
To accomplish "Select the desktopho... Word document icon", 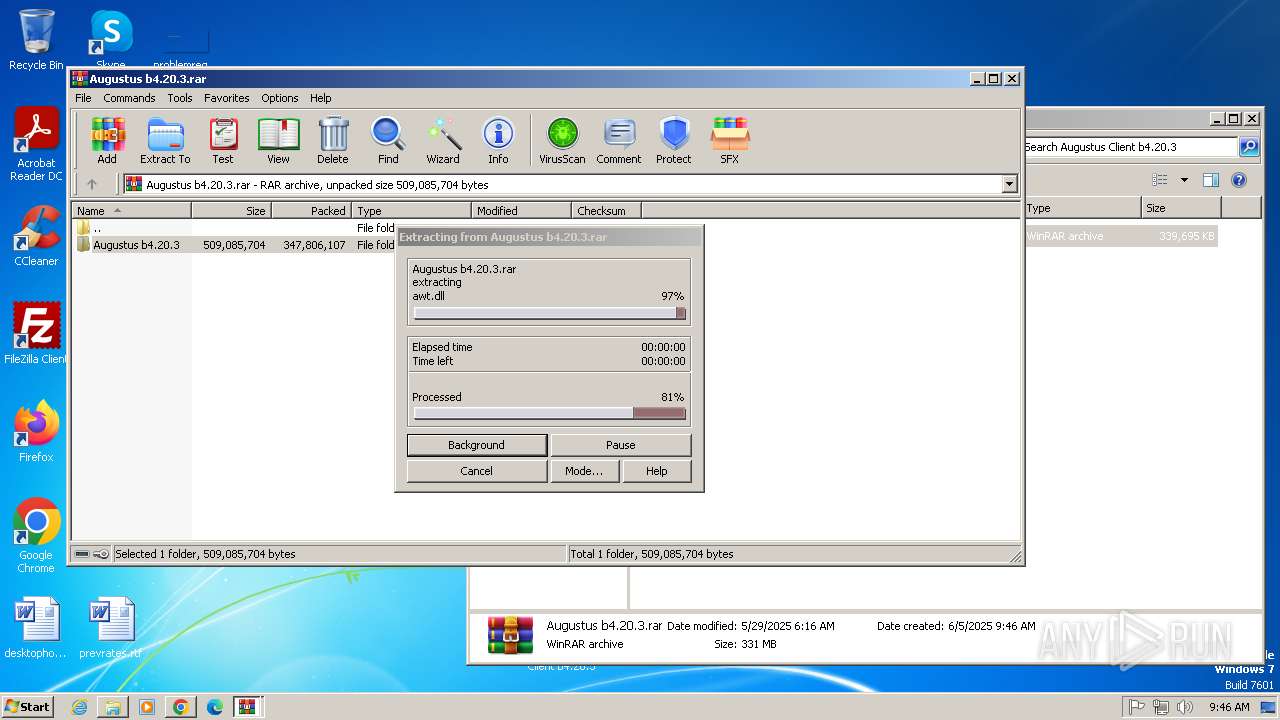I will pyautogui.click(x=36, y=628).
